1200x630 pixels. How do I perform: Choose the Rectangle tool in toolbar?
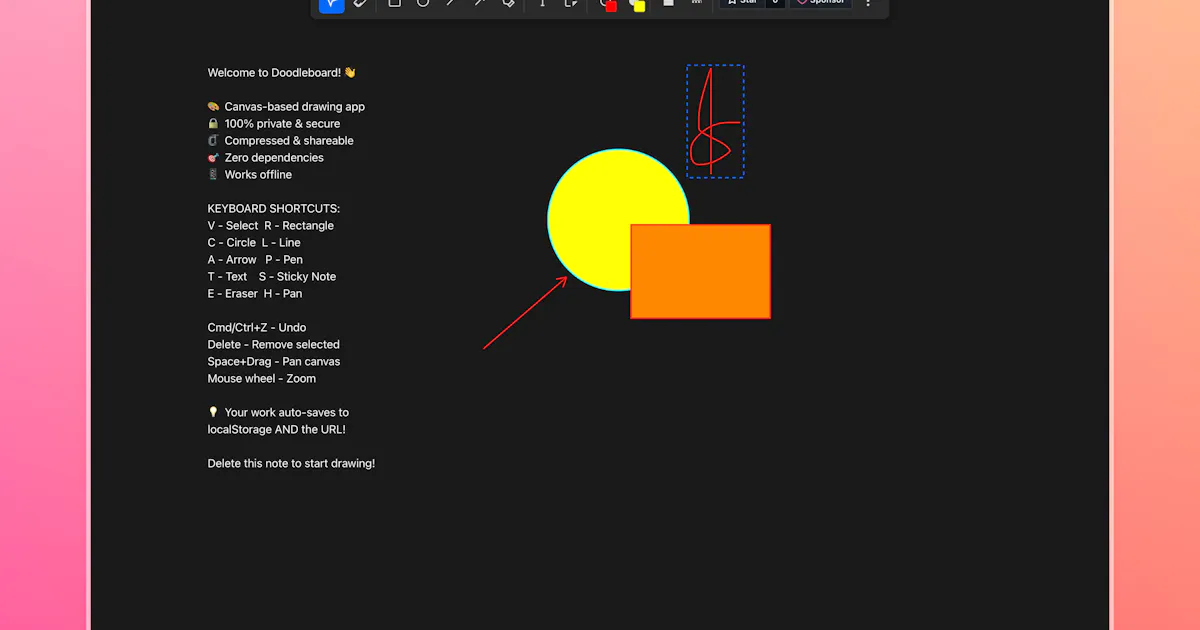coord(394,3)
